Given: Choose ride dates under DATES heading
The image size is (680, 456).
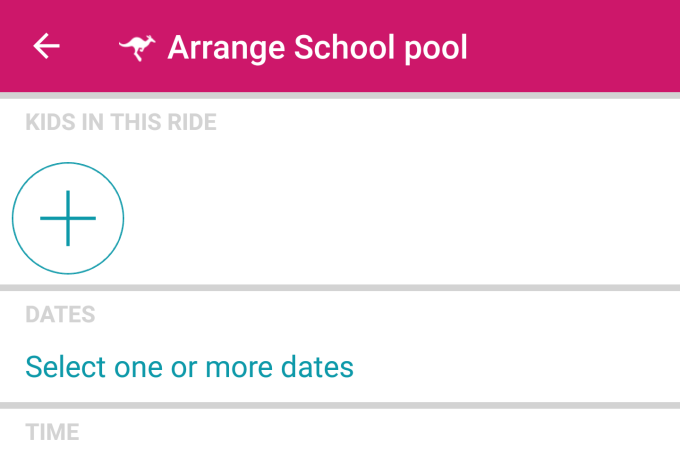Looking at the screenshot, I should (190, 367).
